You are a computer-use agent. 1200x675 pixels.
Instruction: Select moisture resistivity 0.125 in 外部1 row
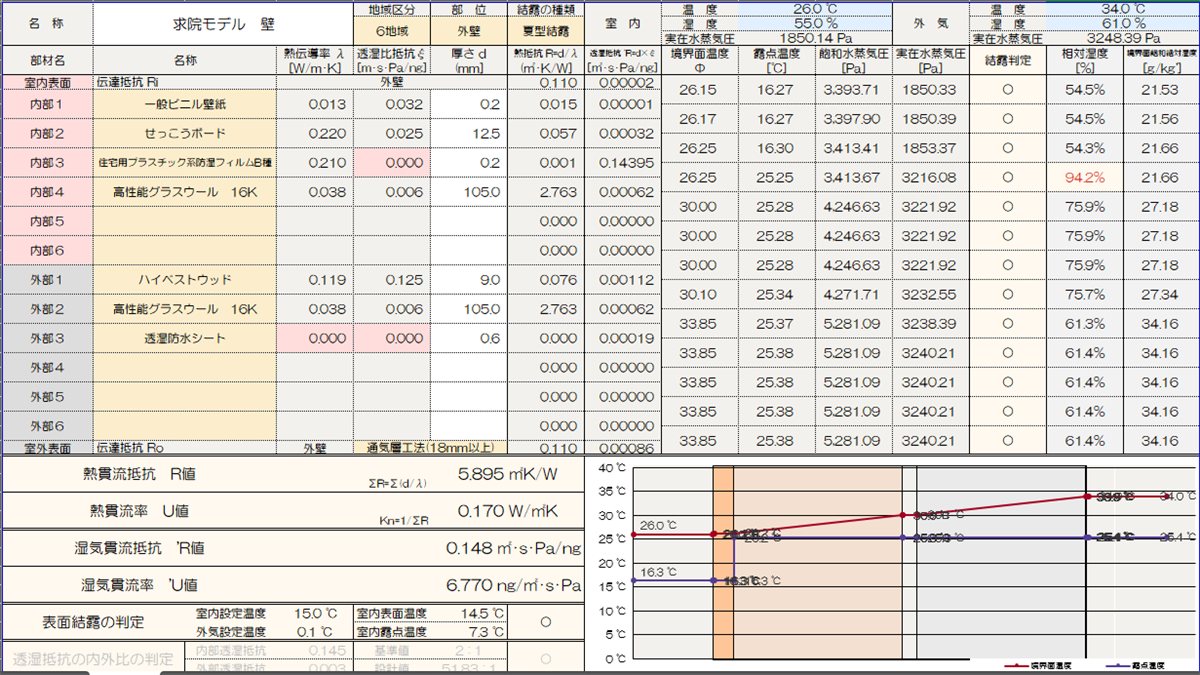[x=393, y=280]
